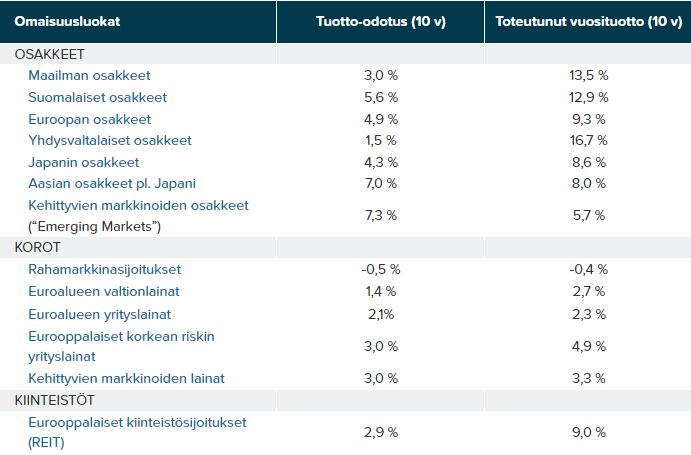Select the Rahamarkkinasijoitukset row label

tap(105, 269)
